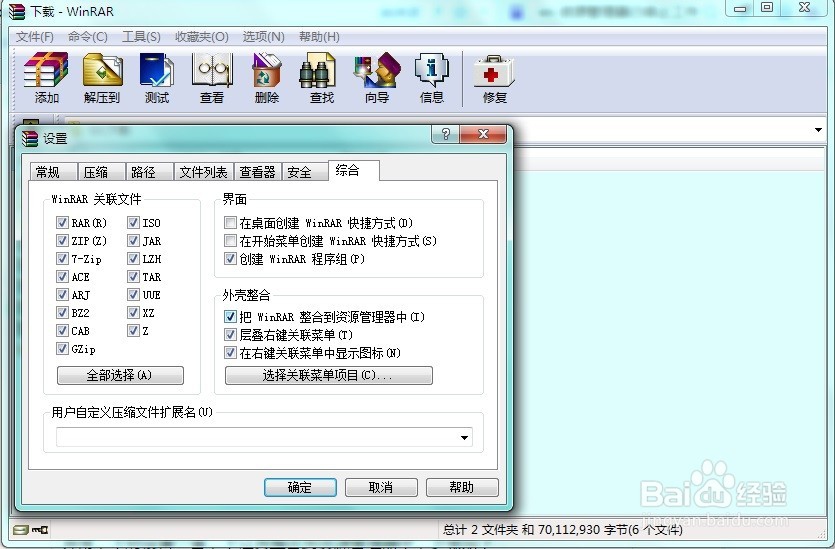This screenshot has width=835, height=549.
Task: Switch to the 压缩 tab
Action: click(101, 172)
